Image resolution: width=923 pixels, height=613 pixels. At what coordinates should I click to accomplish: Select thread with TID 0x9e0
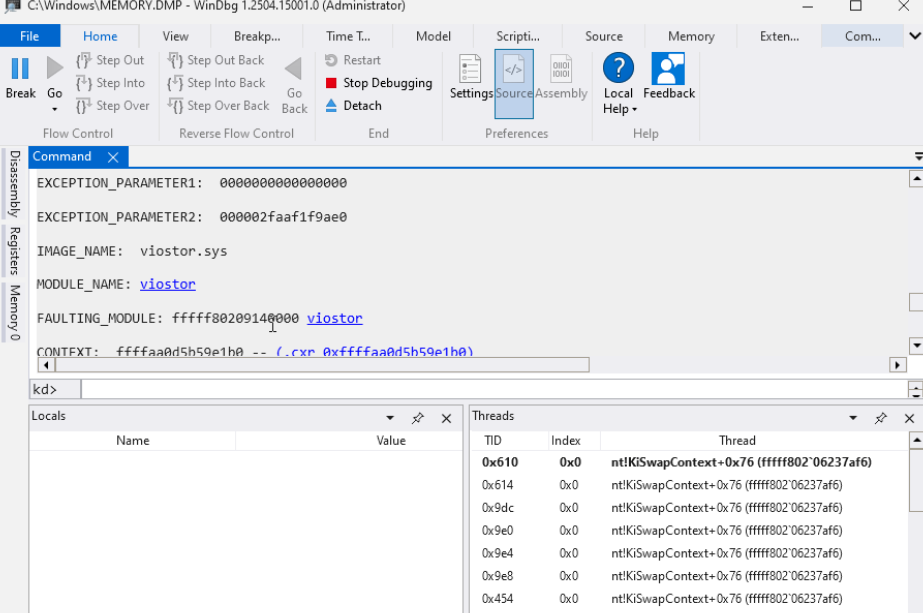tap(690, 531)
